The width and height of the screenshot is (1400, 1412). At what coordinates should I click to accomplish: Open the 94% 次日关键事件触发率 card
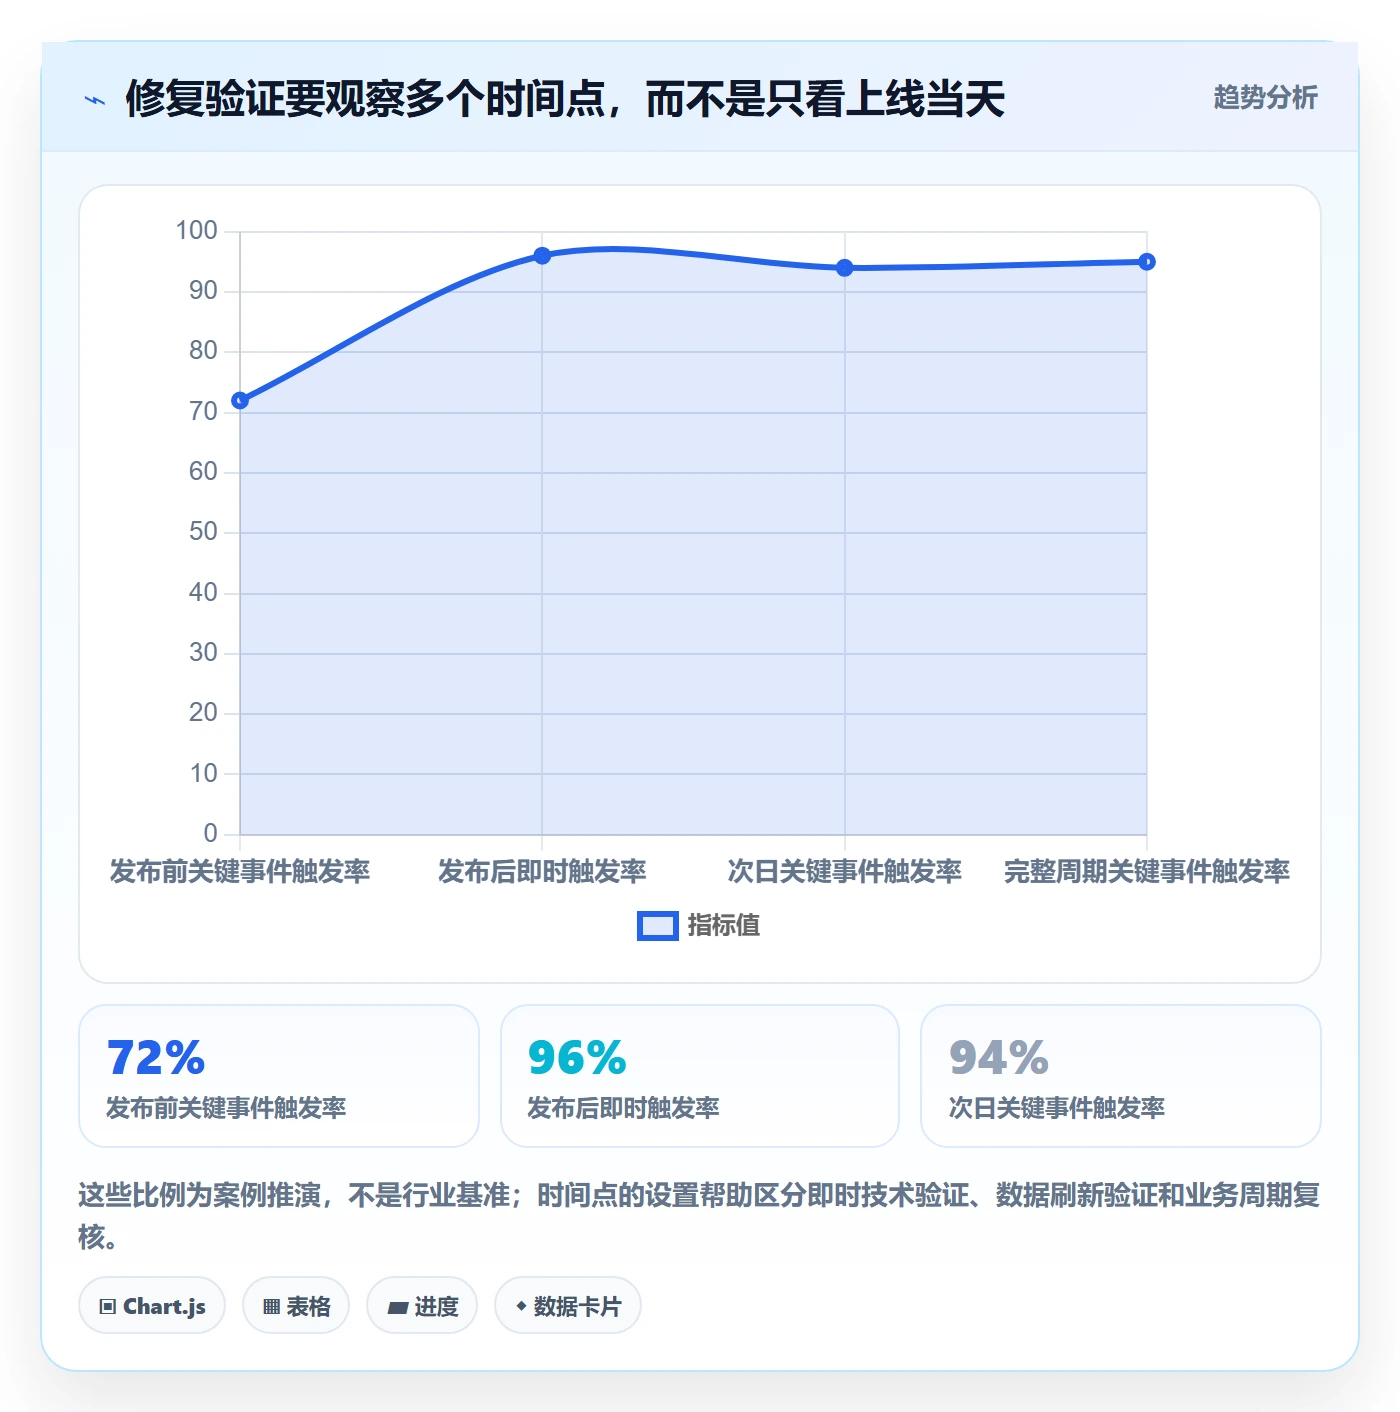click(x=1121, y=1076)
